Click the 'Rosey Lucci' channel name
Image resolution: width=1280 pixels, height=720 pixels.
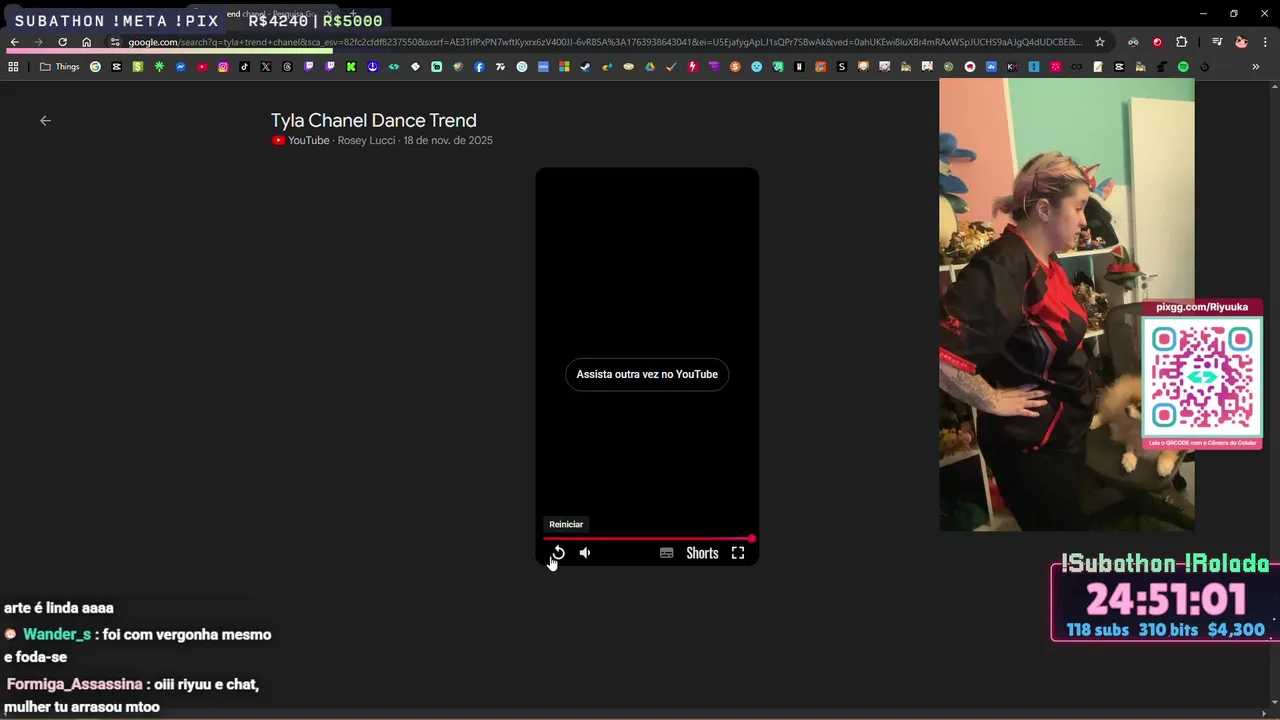[x=366, y=141]
